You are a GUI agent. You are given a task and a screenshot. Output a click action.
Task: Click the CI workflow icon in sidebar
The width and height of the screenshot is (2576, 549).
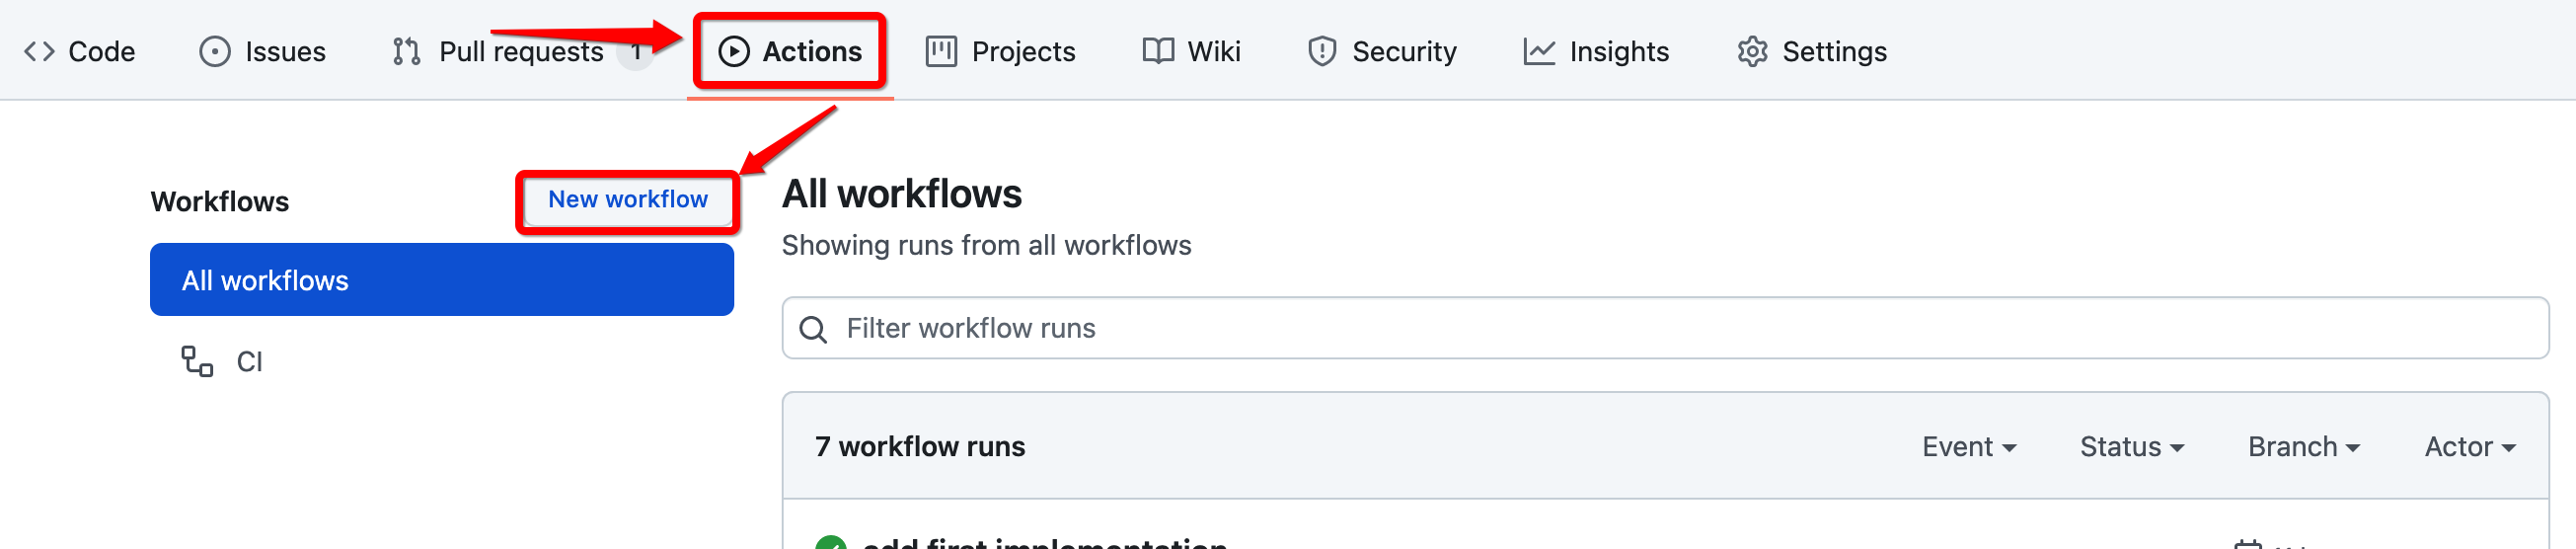tap(197, 361)
